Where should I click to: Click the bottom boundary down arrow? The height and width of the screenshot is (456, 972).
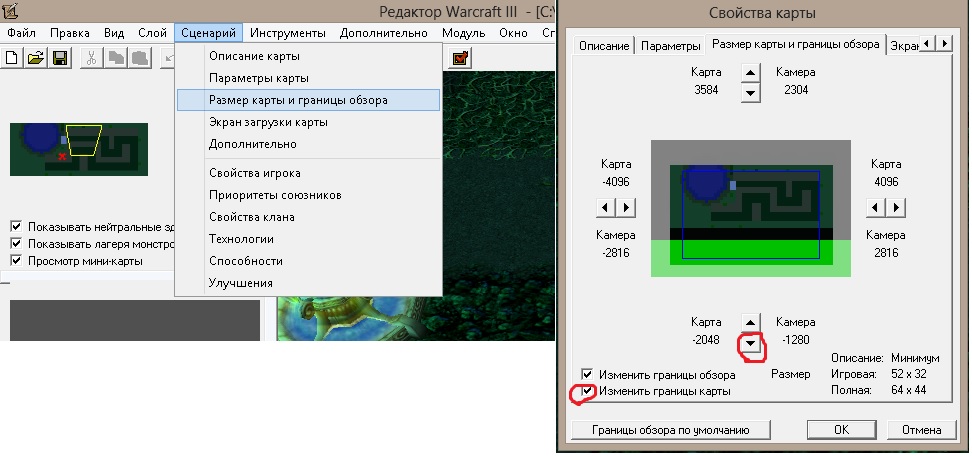tap(751, 343)
